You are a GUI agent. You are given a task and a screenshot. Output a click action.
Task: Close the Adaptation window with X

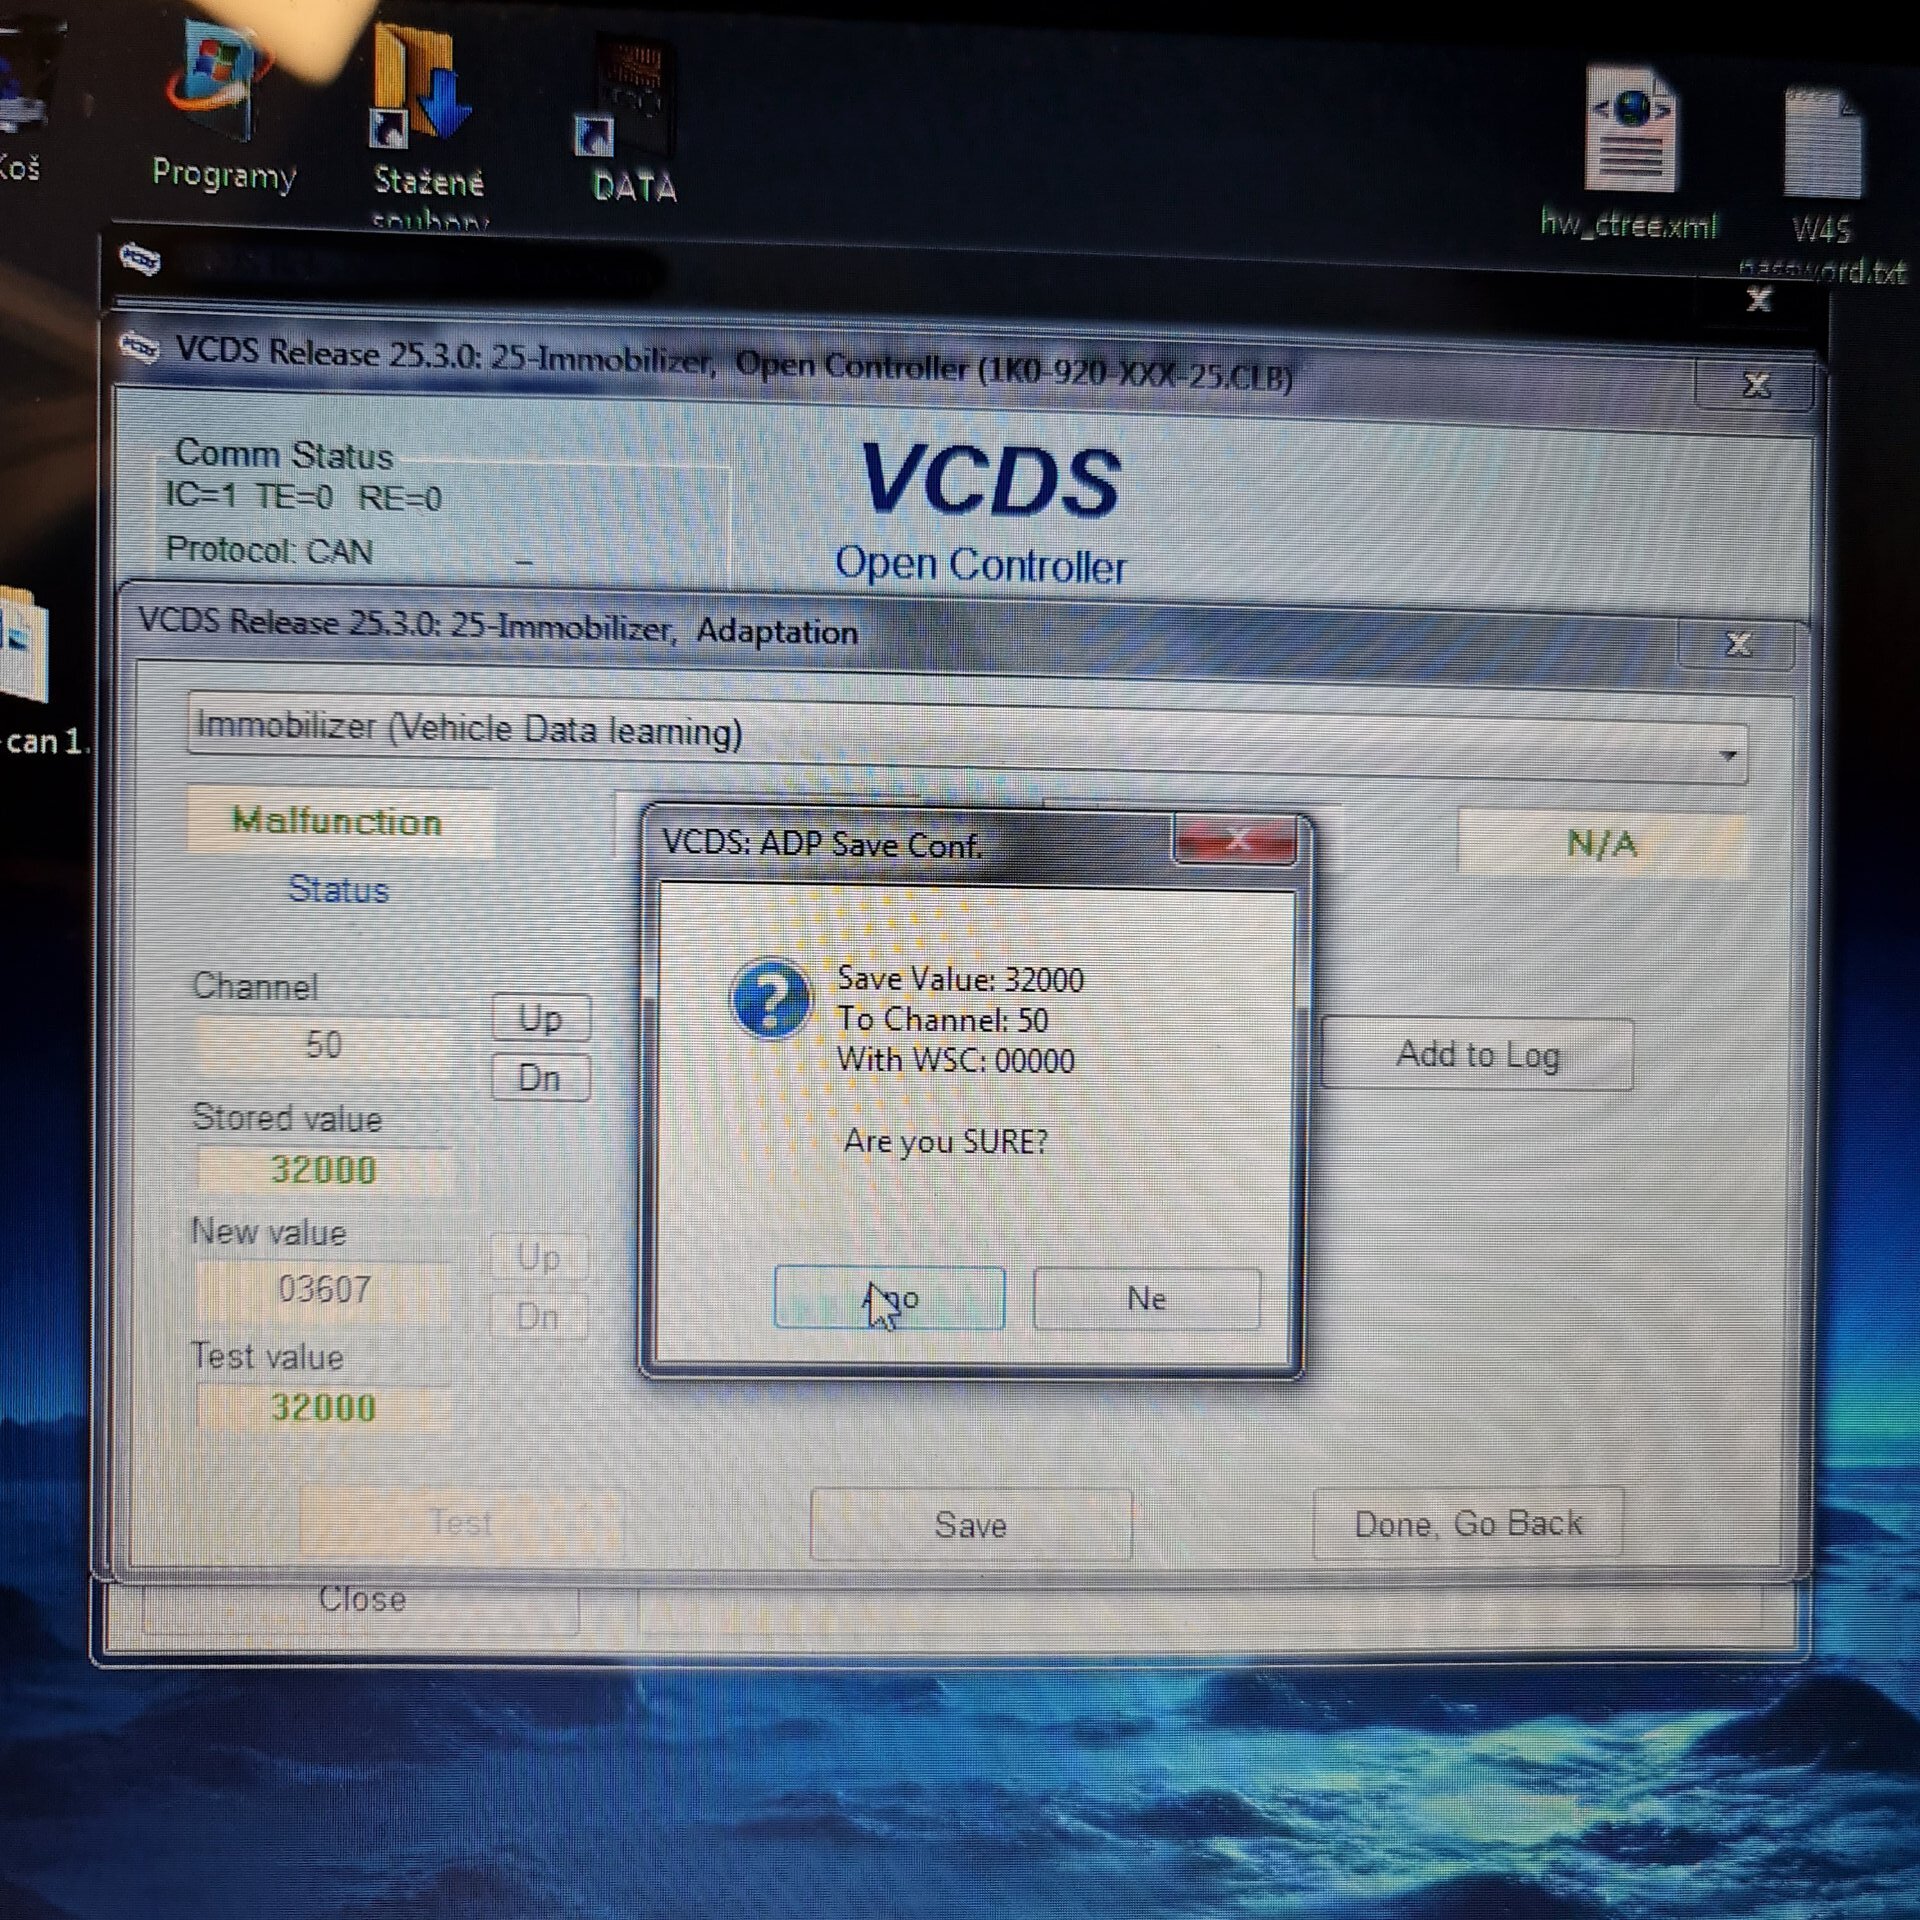[x=1737, y=644]
